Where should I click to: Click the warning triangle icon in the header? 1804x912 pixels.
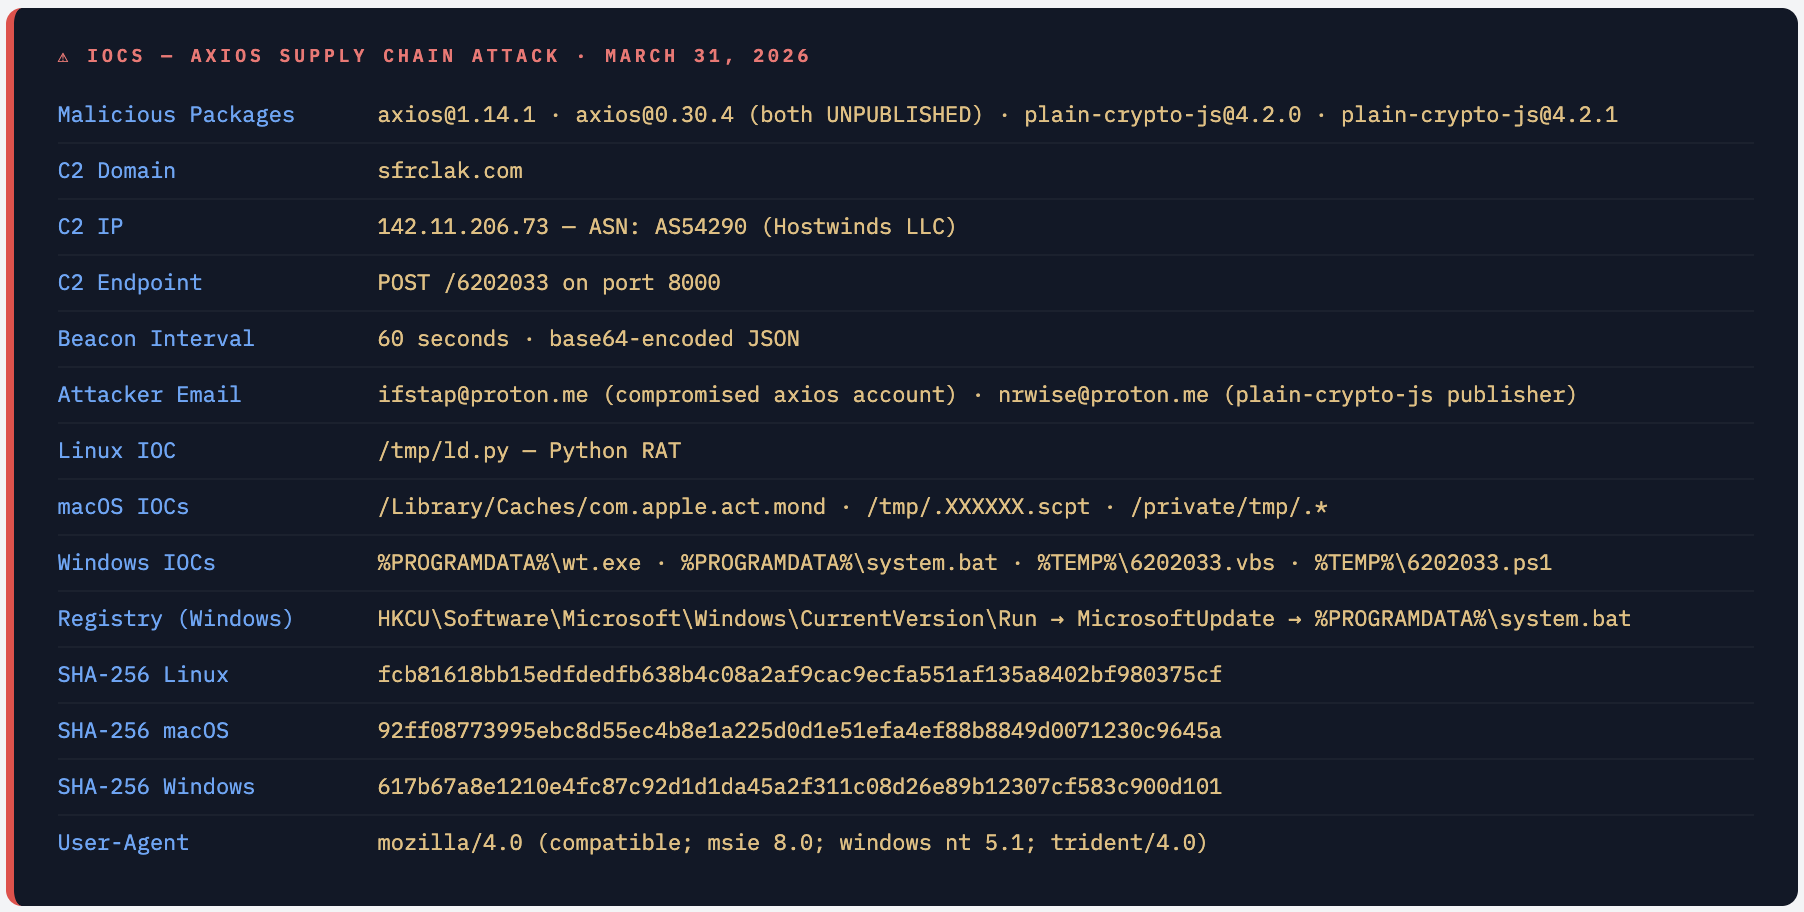pos(64,57)
